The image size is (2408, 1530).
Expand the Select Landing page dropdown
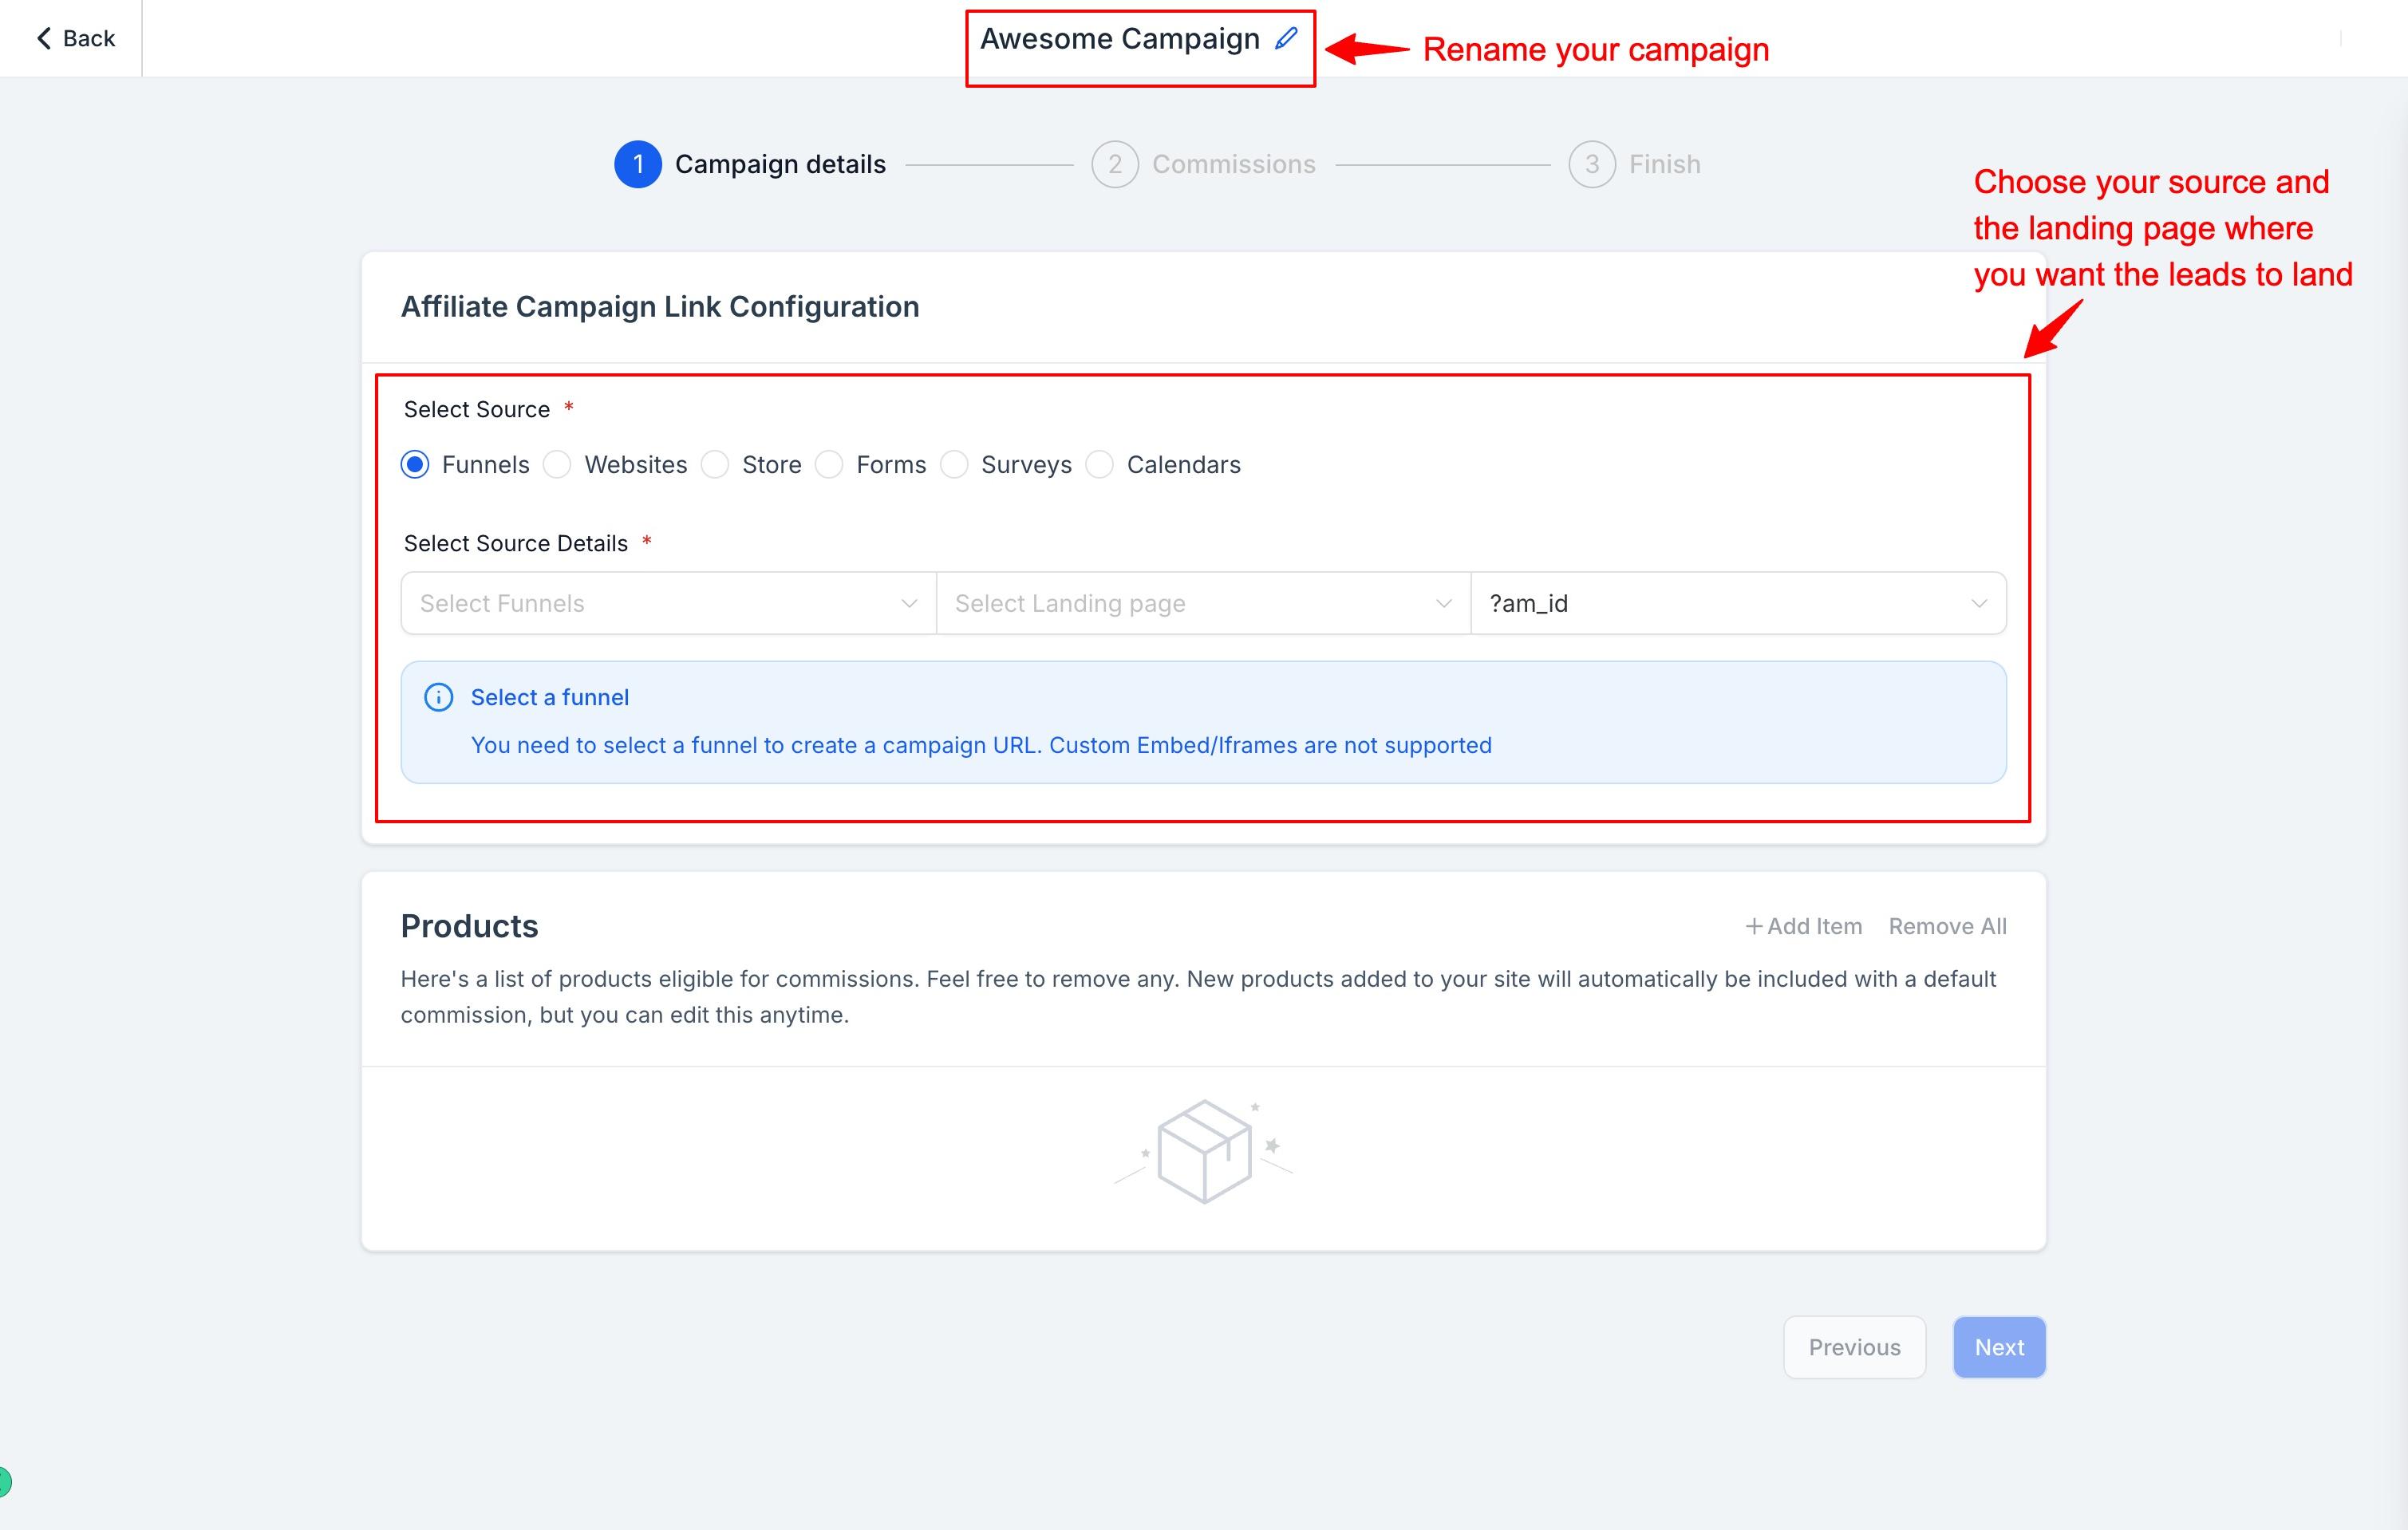click(x=1203, y=603)
